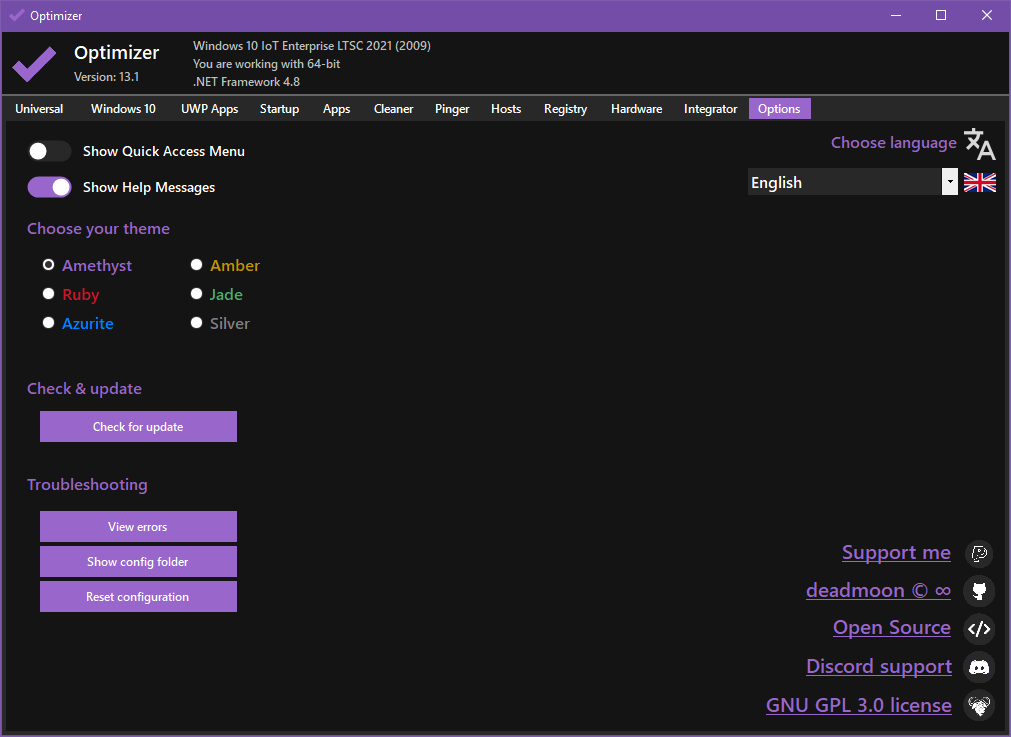
Task: Choose the Azurite theme option
Action: (49, 323)
